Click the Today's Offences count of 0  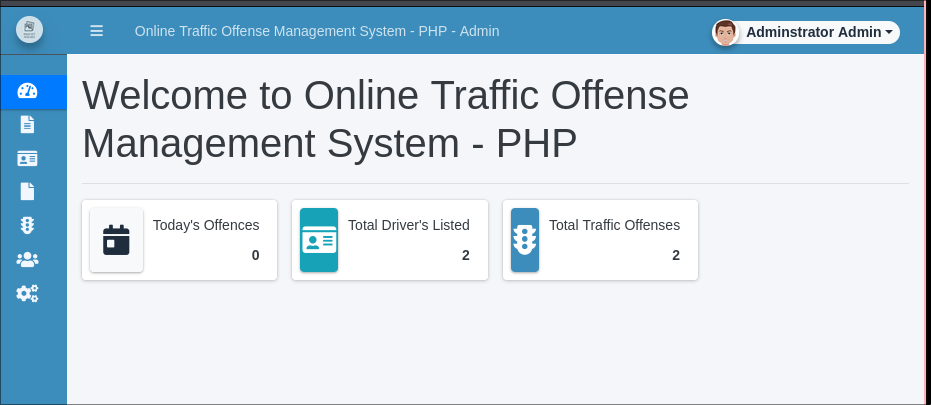click(255, 255)
